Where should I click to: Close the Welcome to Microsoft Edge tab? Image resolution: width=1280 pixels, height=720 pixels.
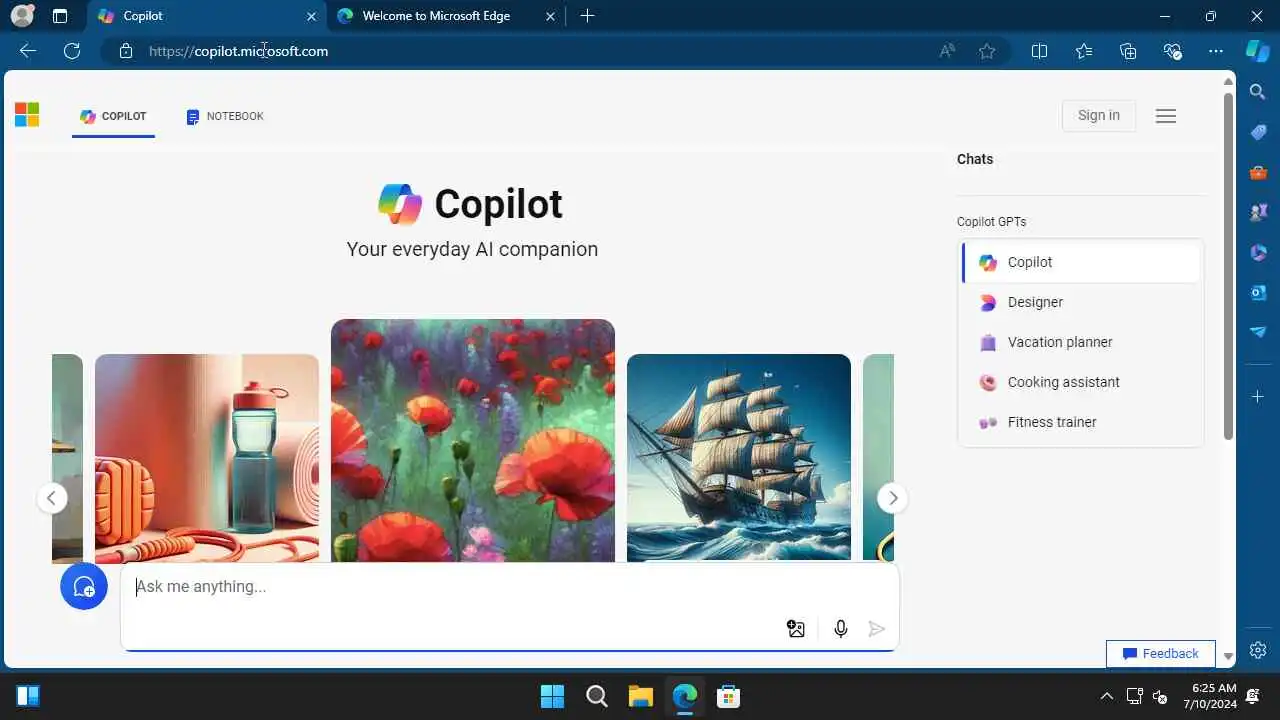(x=551, y=16)
